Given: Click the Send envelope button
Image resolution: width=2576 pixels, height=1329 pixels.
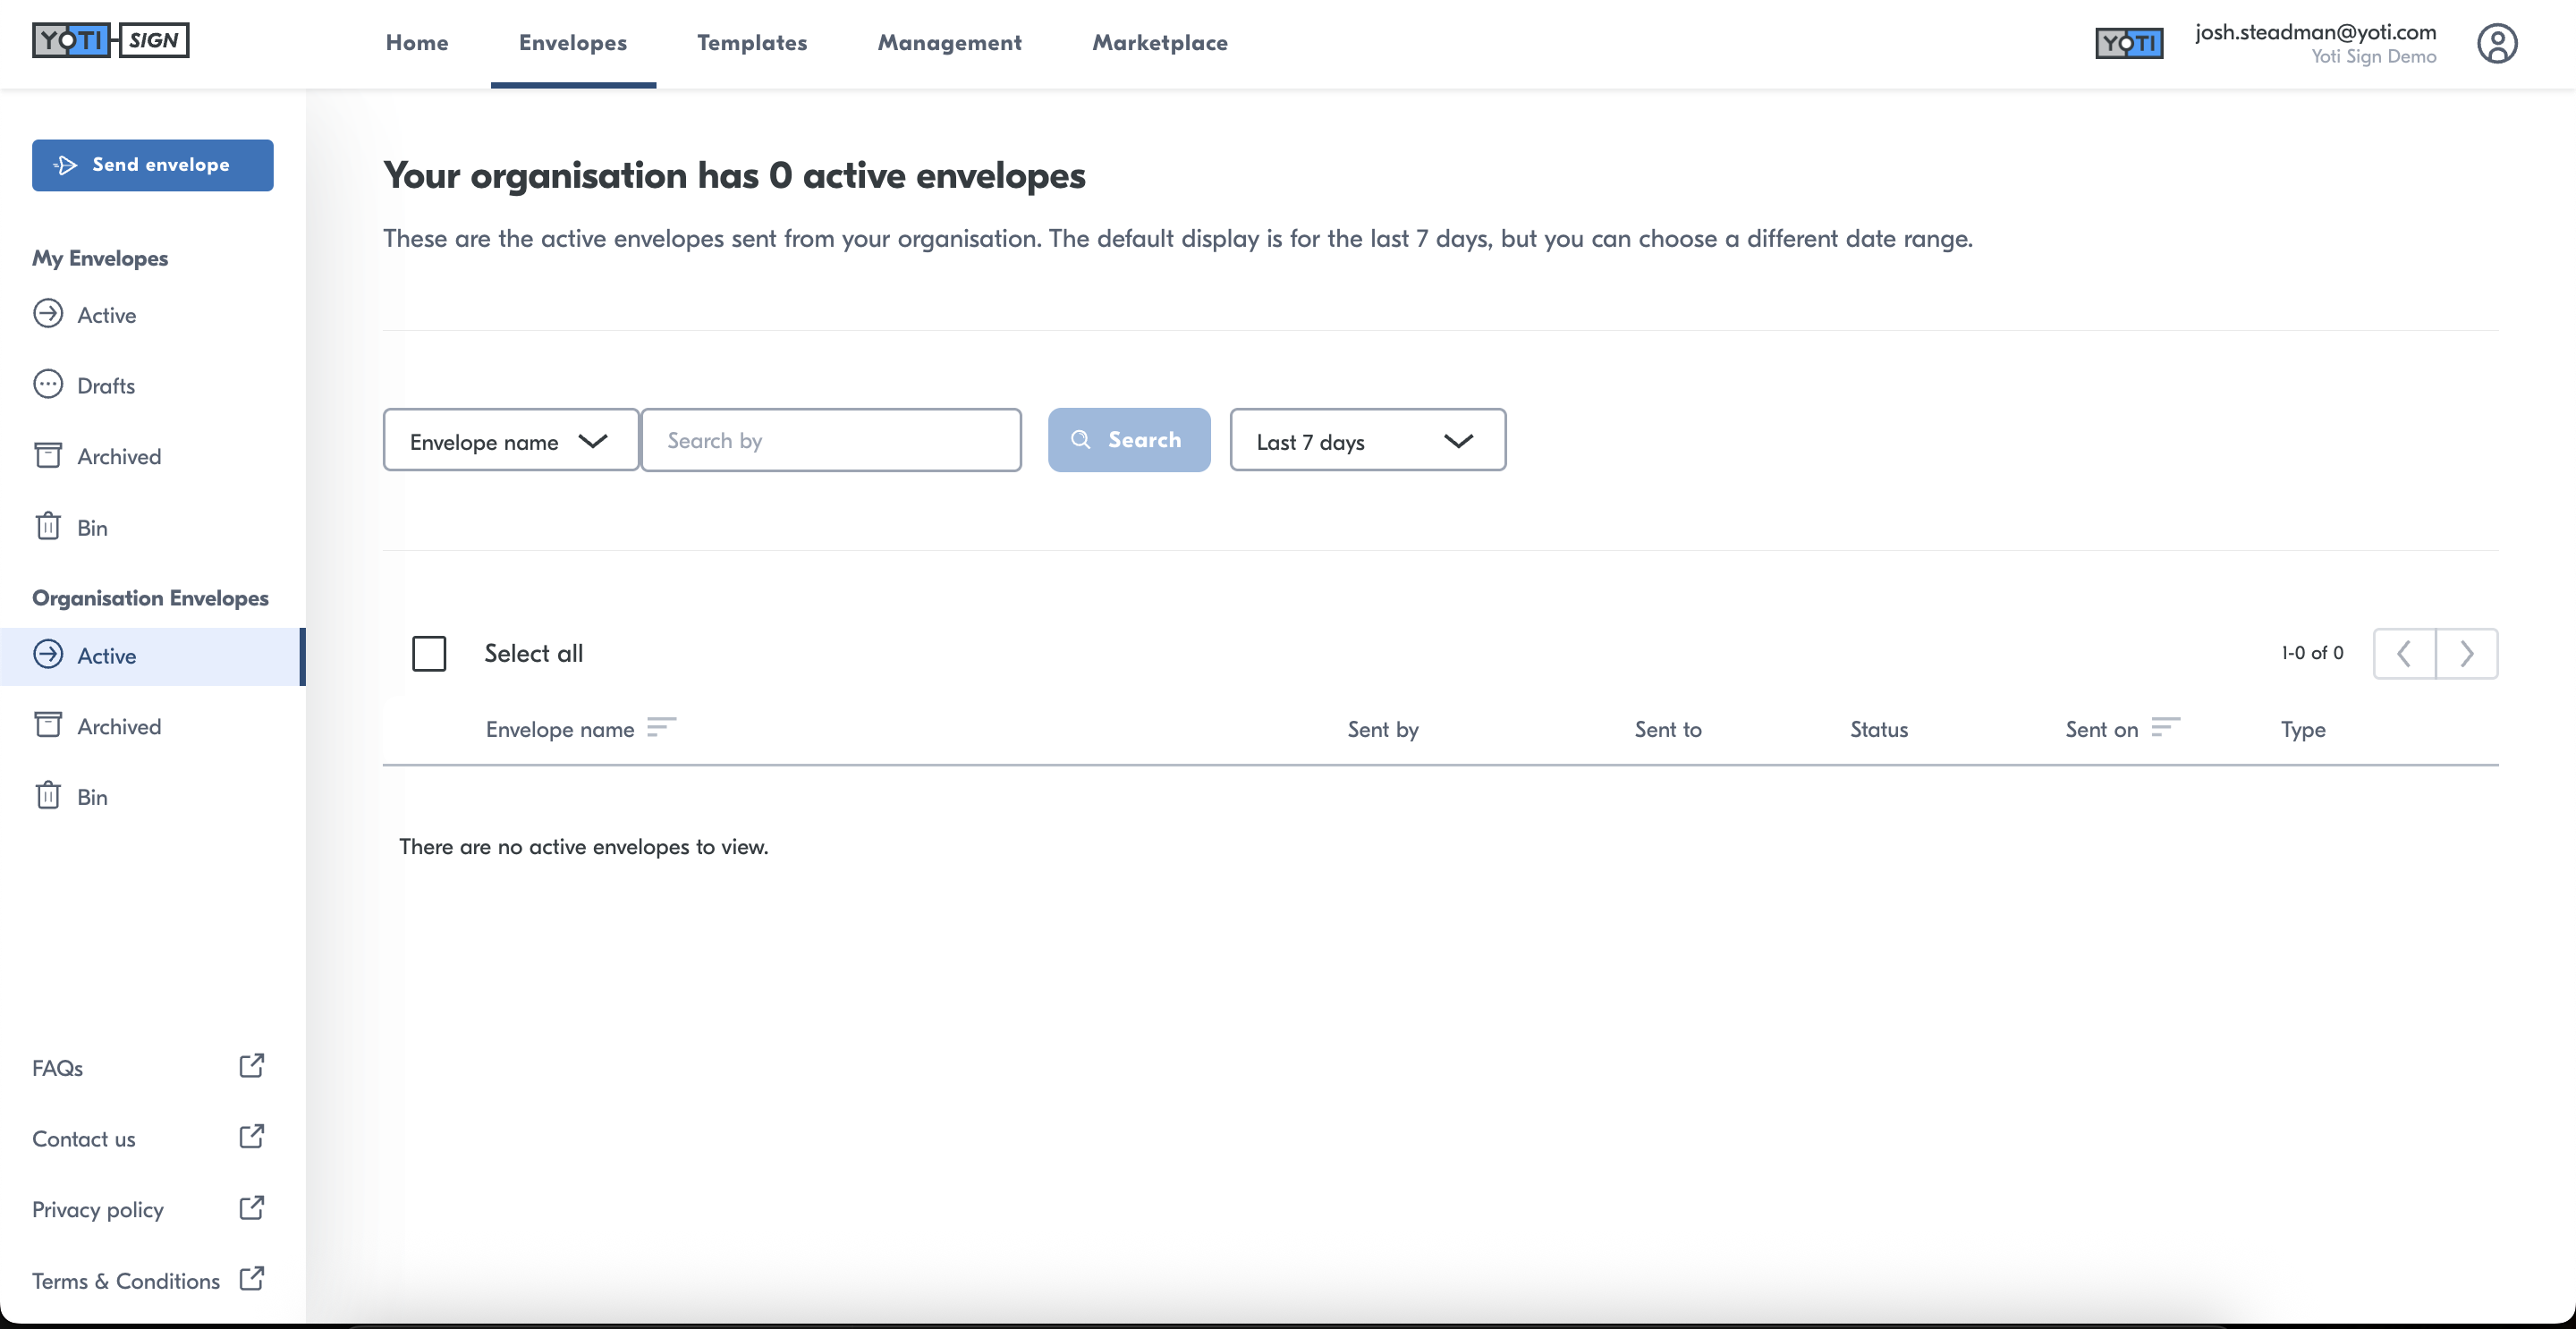Looking at the screenshot, I should tap(153, 165).
